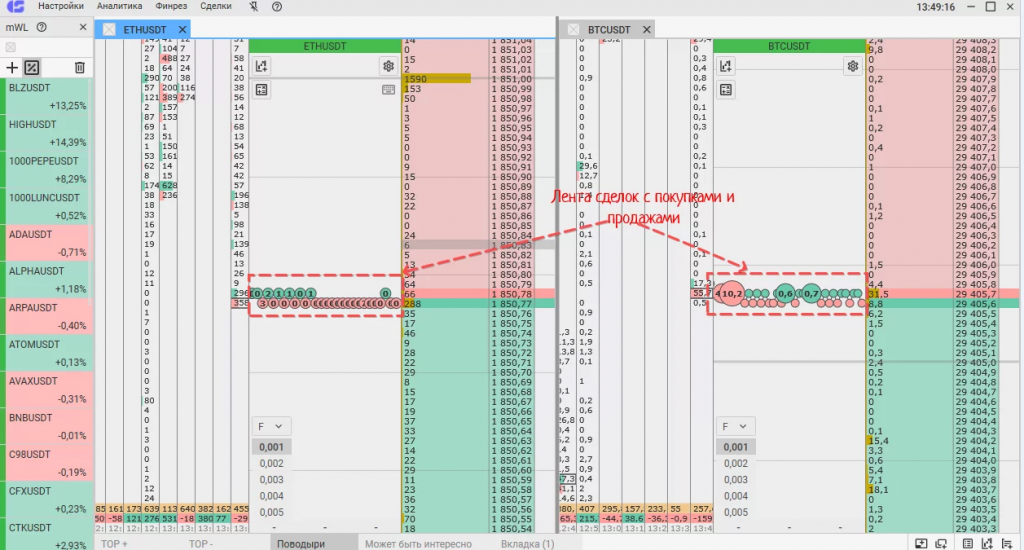The image size is (1024, 550).
Task: Open the BTCUSDT panel gear settings
Action: click(853, 66)
